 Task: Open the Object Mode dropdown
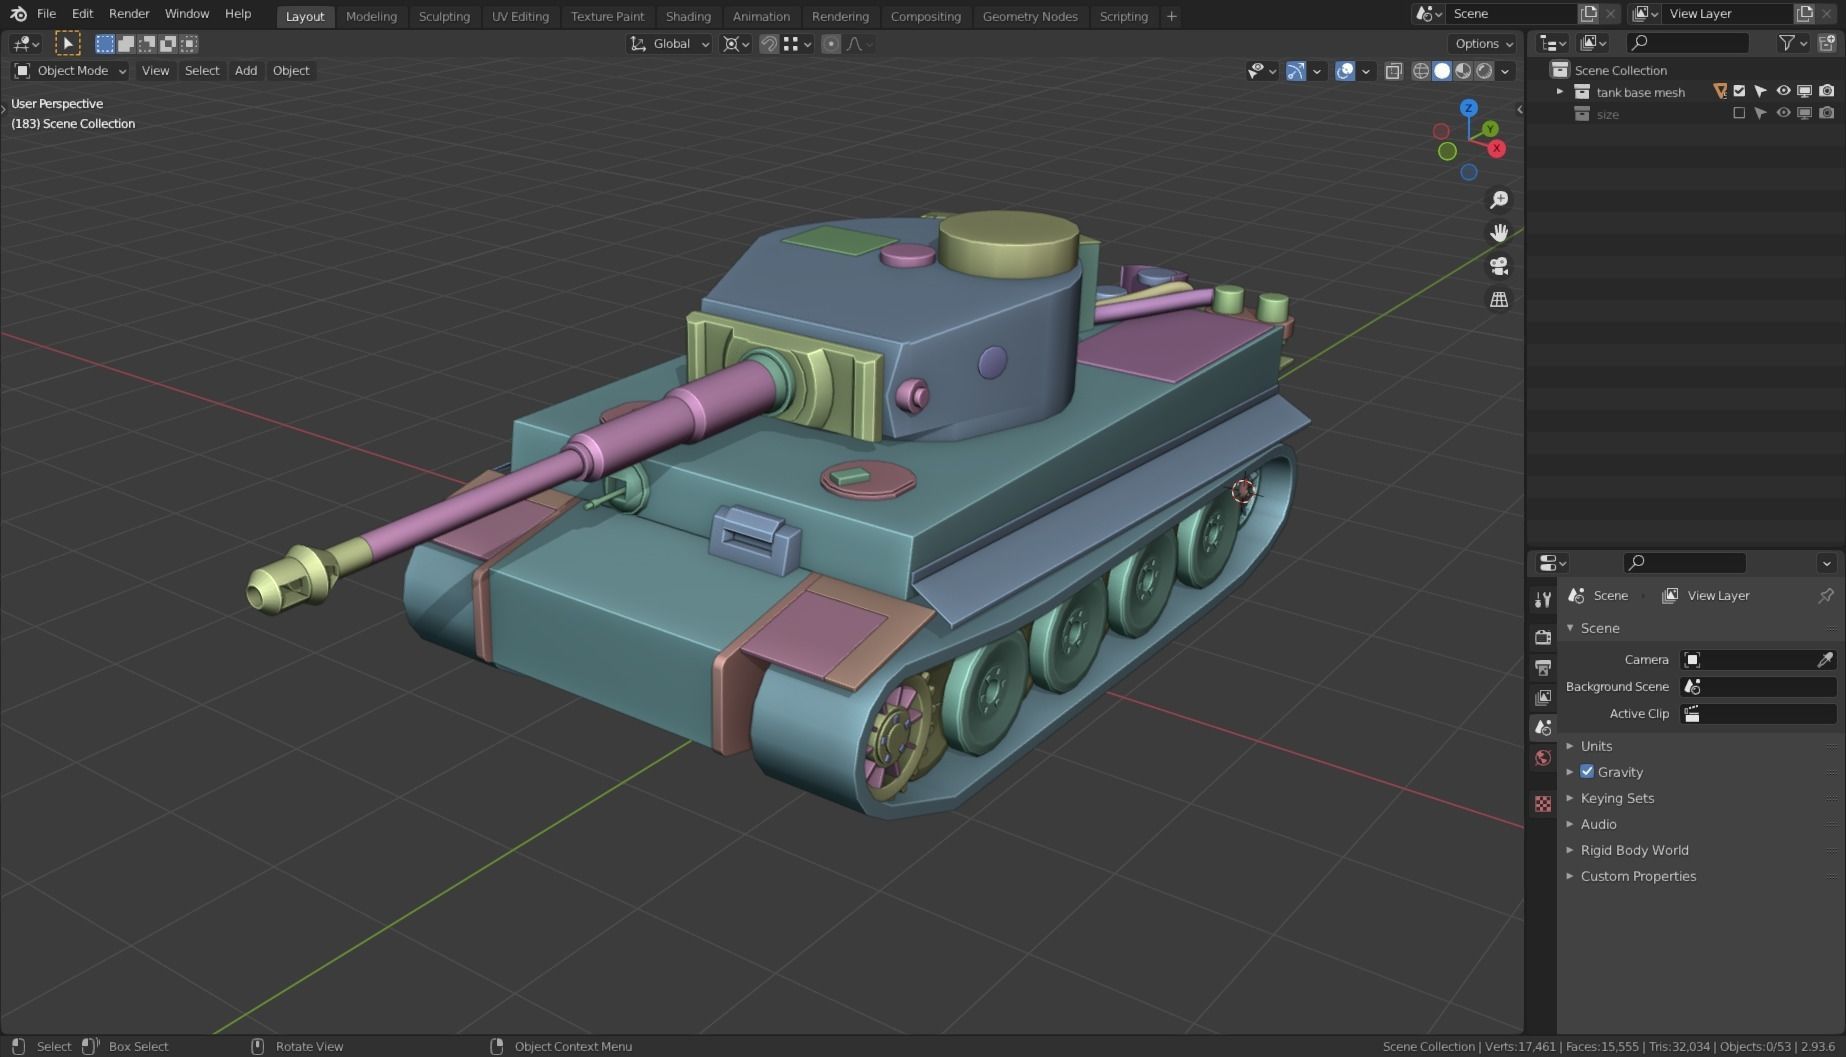70,71
